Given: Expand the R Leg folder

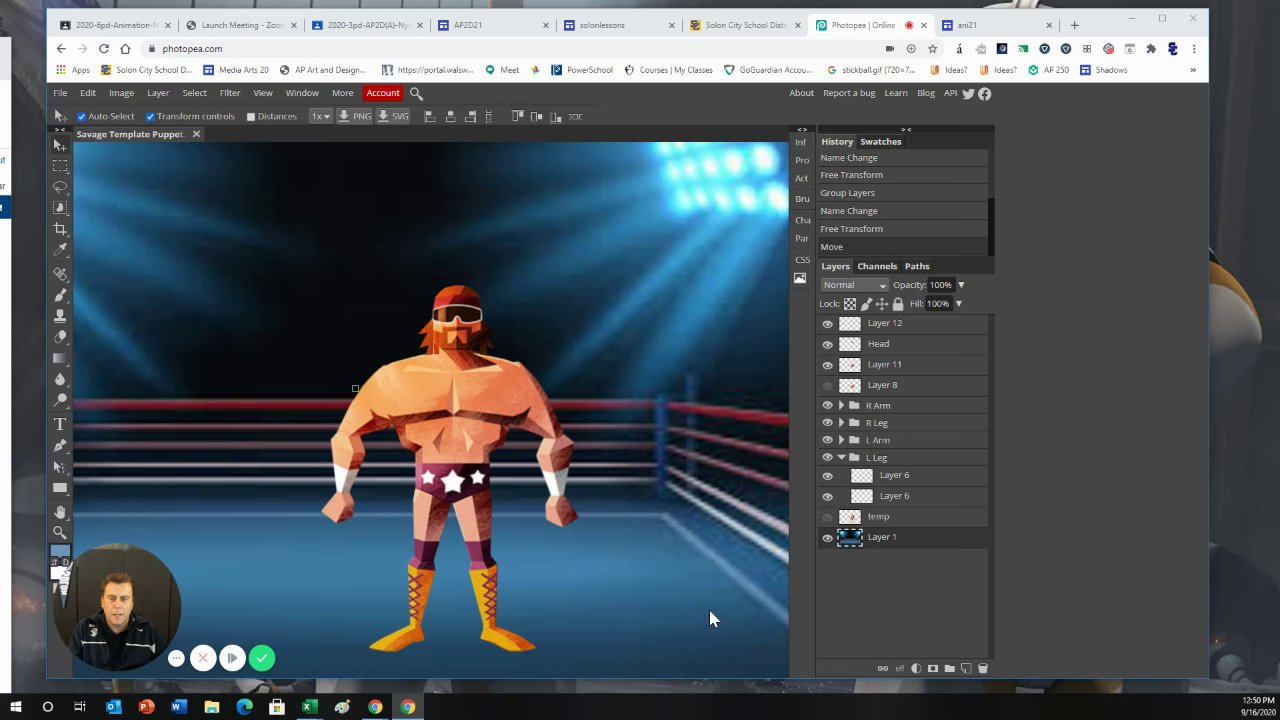Looking at the screenshot, I should [841, 423].
